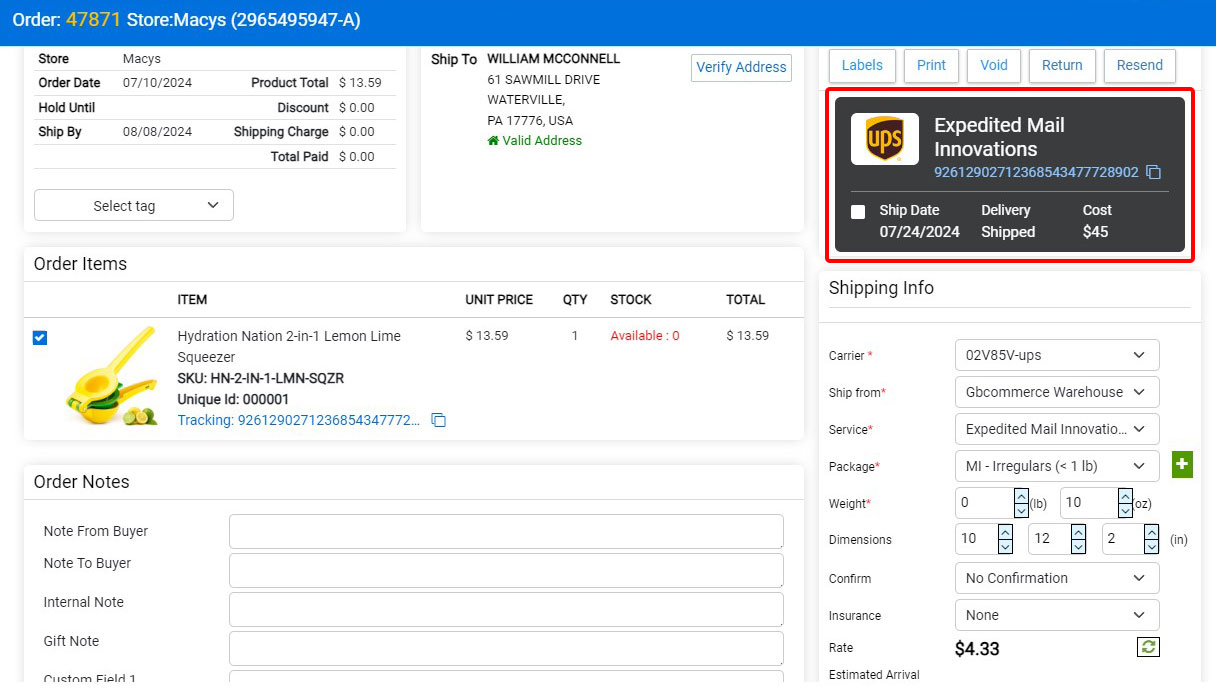Click the weight pounds field
Image resolution: width=1216 pixels, height=698 pixels.
coord(984,502)
